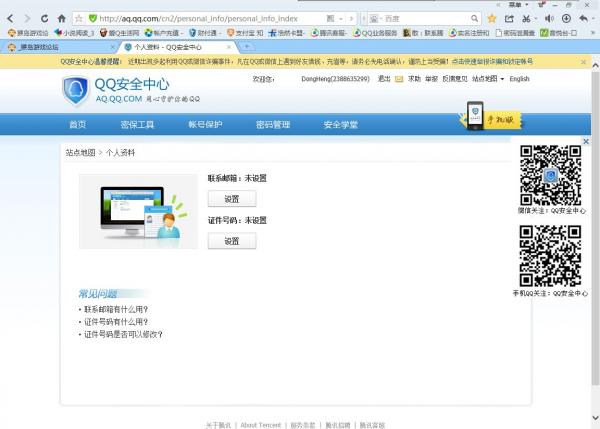Reload the page with the refresh icon

click(44, 18)
